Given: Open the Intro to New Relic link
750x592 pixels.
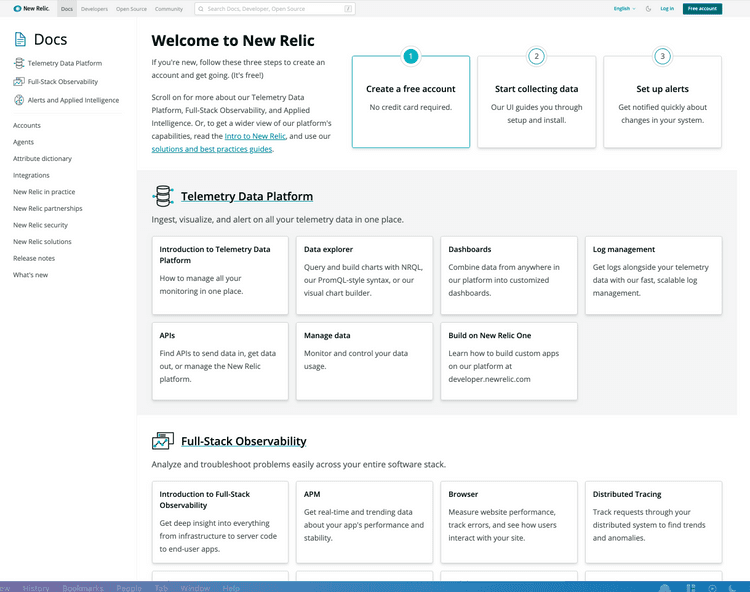Looking at the screenshot, I should [x=255, y=135].
